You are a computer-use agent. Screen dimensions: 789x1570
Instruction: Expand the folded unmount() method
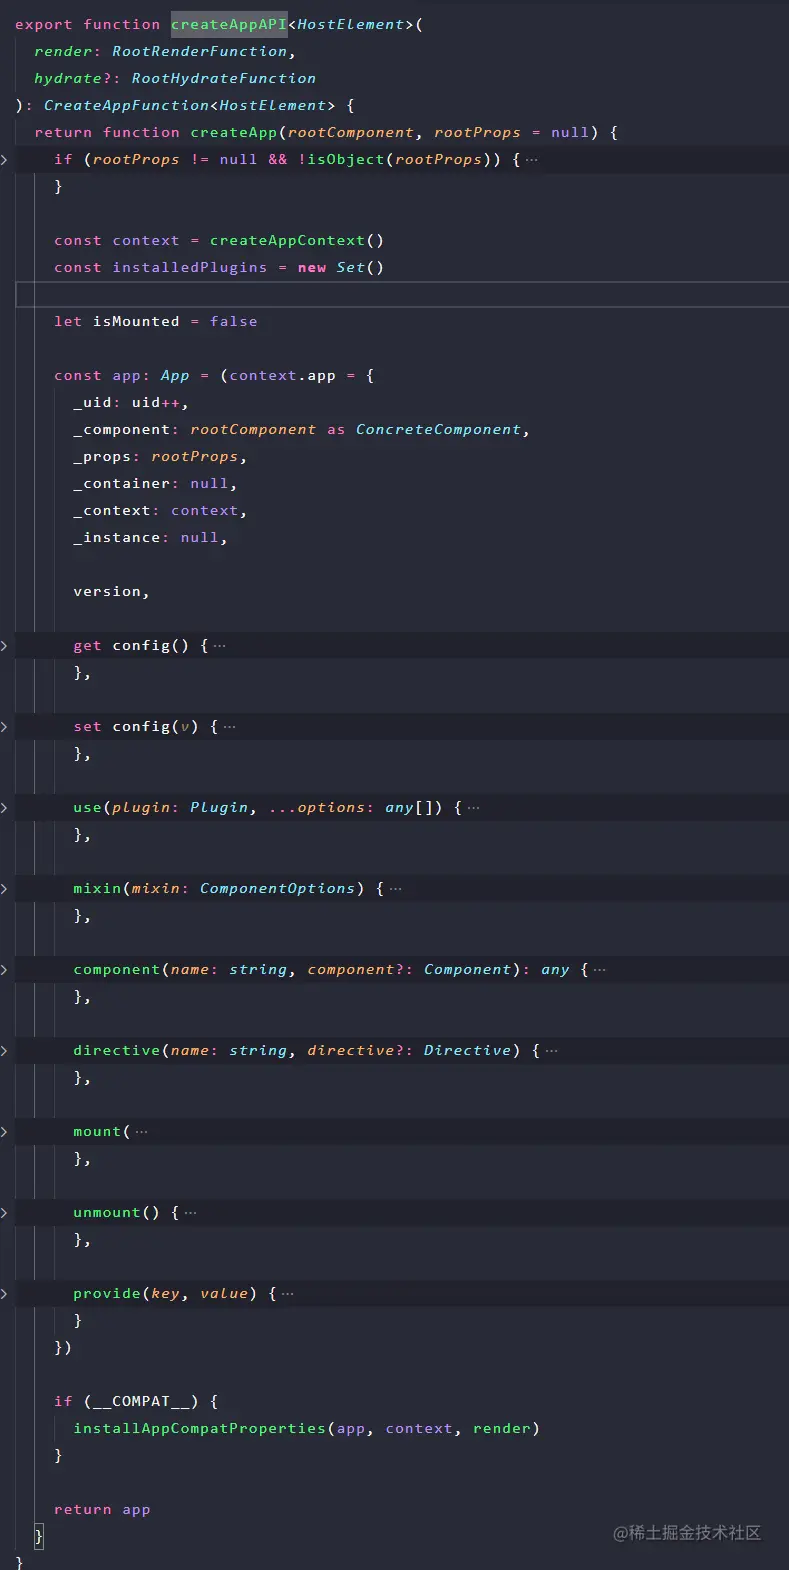tap(5, 1213)
